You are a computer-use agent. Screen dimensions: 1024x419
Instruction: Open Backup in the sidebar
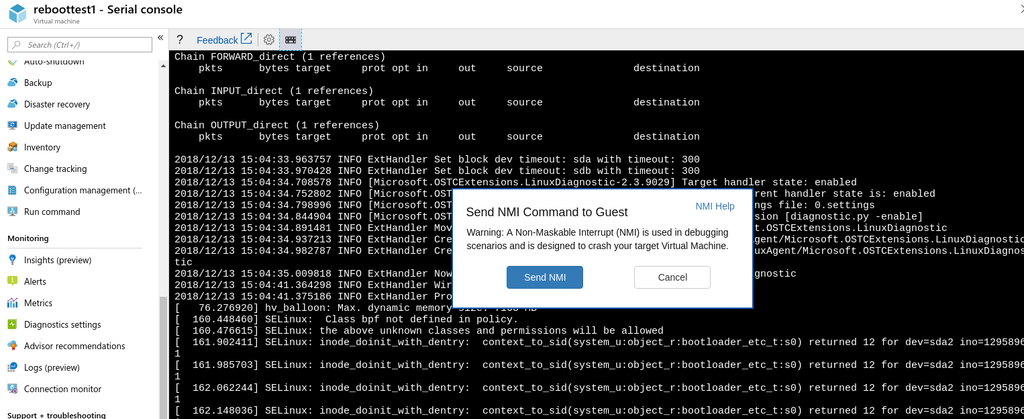click(38, 83)
